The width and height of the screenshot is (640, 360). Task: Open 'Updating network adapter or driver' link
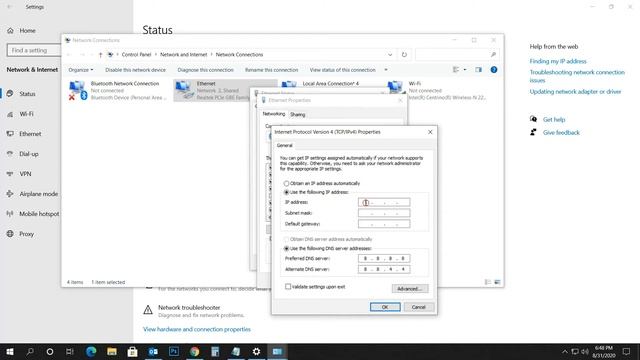pyautogui.click(x=576, y=91)
